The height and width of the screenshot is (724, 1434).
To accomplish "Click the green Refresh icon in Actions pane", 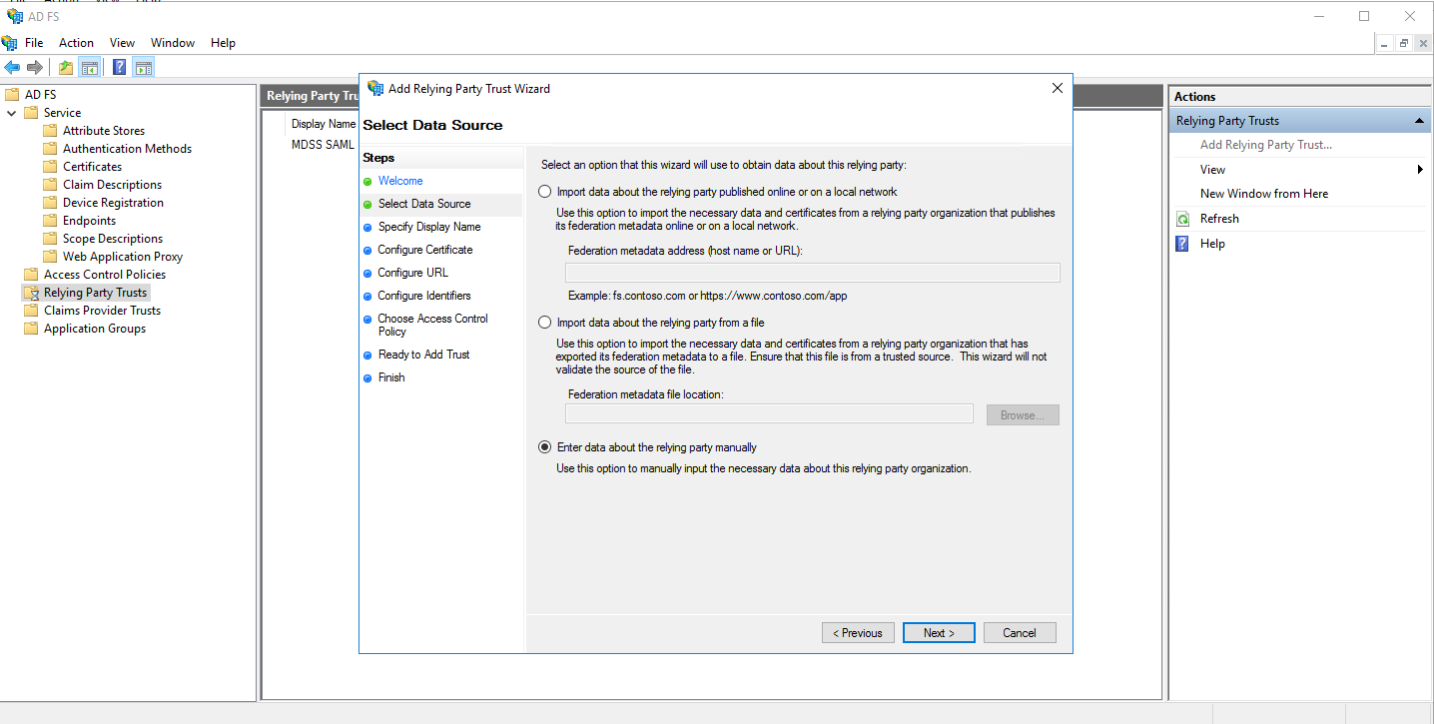I will tap(1183, 219).
